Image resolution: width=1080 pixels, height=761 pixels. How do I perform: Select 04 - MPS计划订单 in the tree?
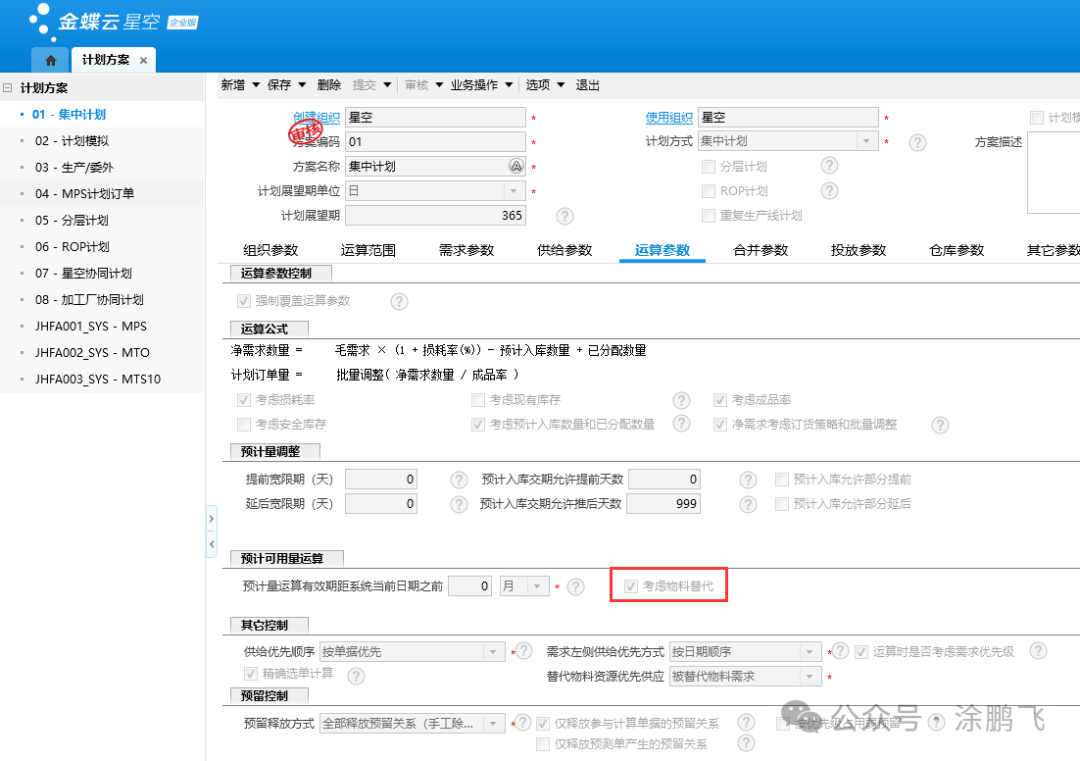[x=84, y=194]
